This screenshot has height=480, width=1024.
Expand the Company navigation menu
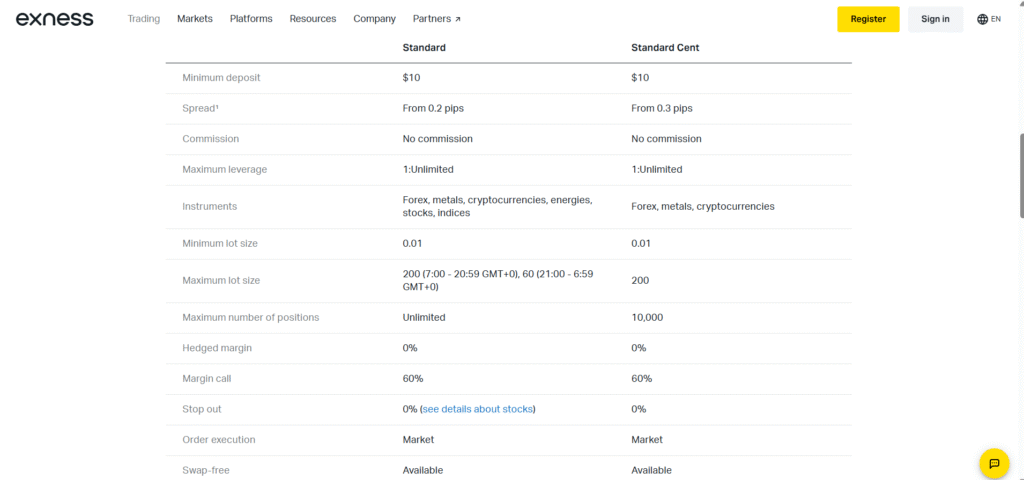374,19
